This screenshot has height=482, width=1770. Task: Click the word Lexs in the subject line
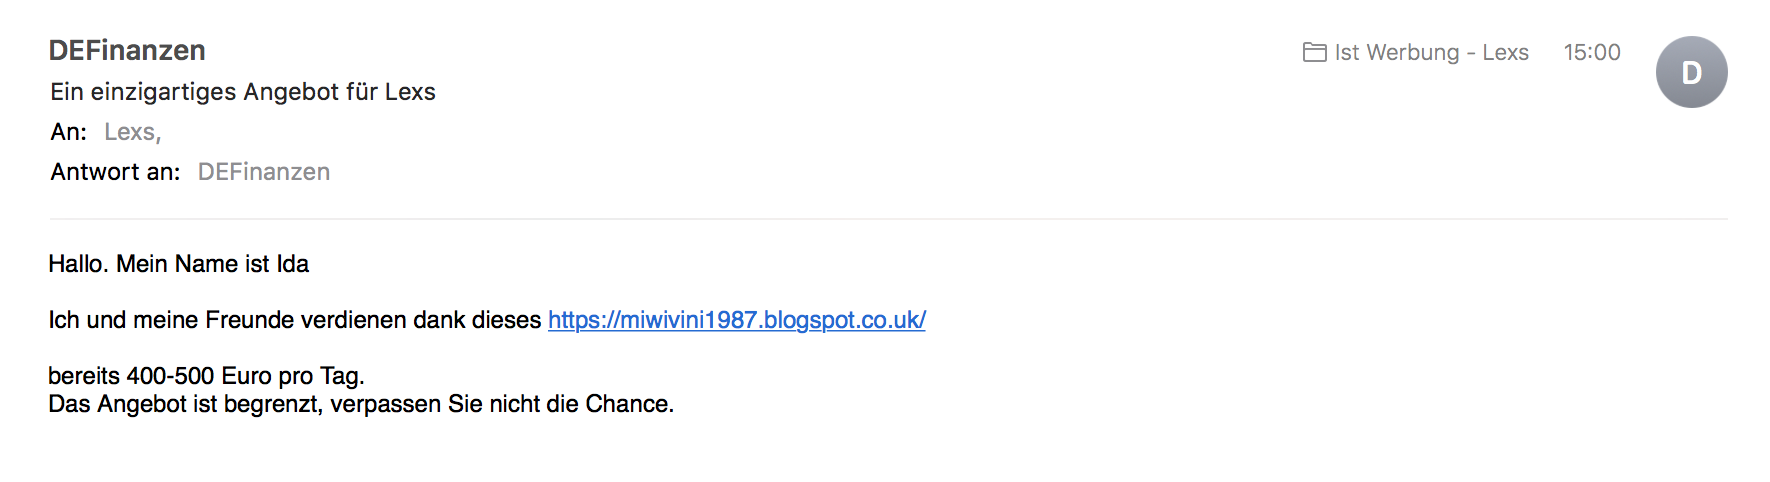[x=410, y=92]
